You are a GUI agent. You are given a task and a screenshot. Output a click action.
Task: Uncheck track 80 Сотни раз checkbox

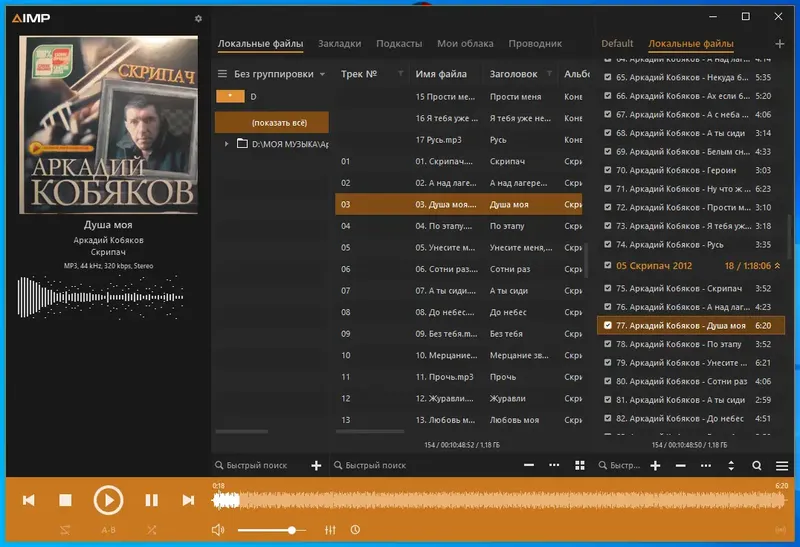tap(607, 381)
